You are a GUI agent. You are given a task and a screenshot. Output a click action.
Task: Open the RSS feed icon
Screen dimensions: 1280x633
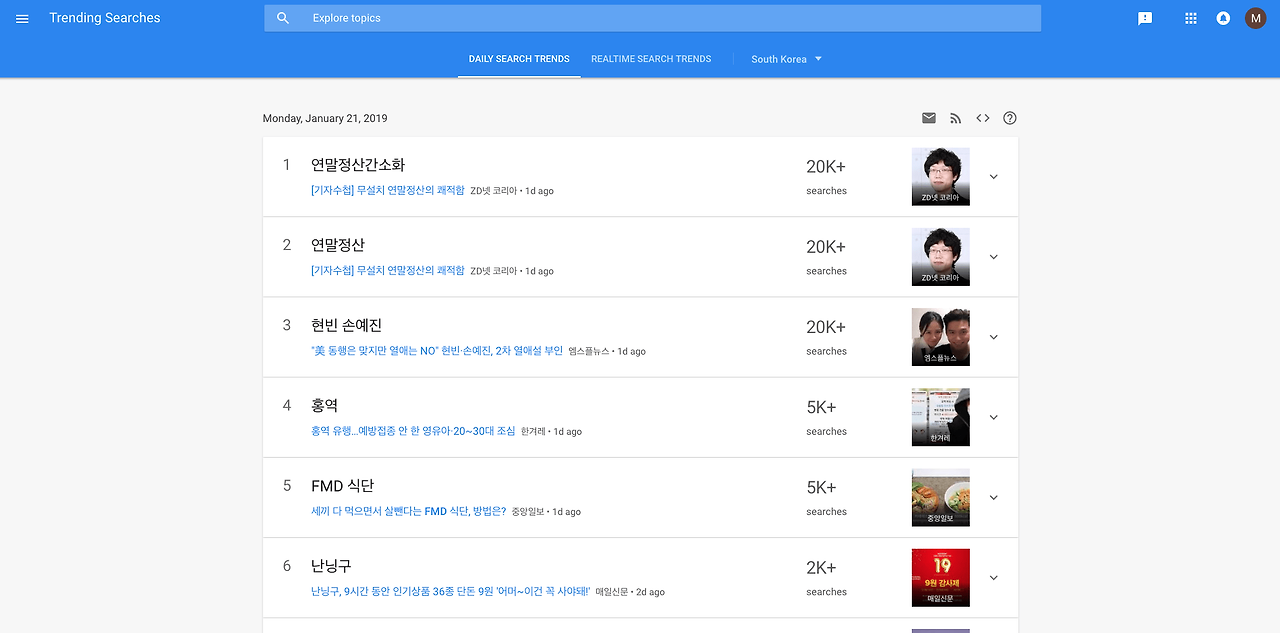pos(955,117)
